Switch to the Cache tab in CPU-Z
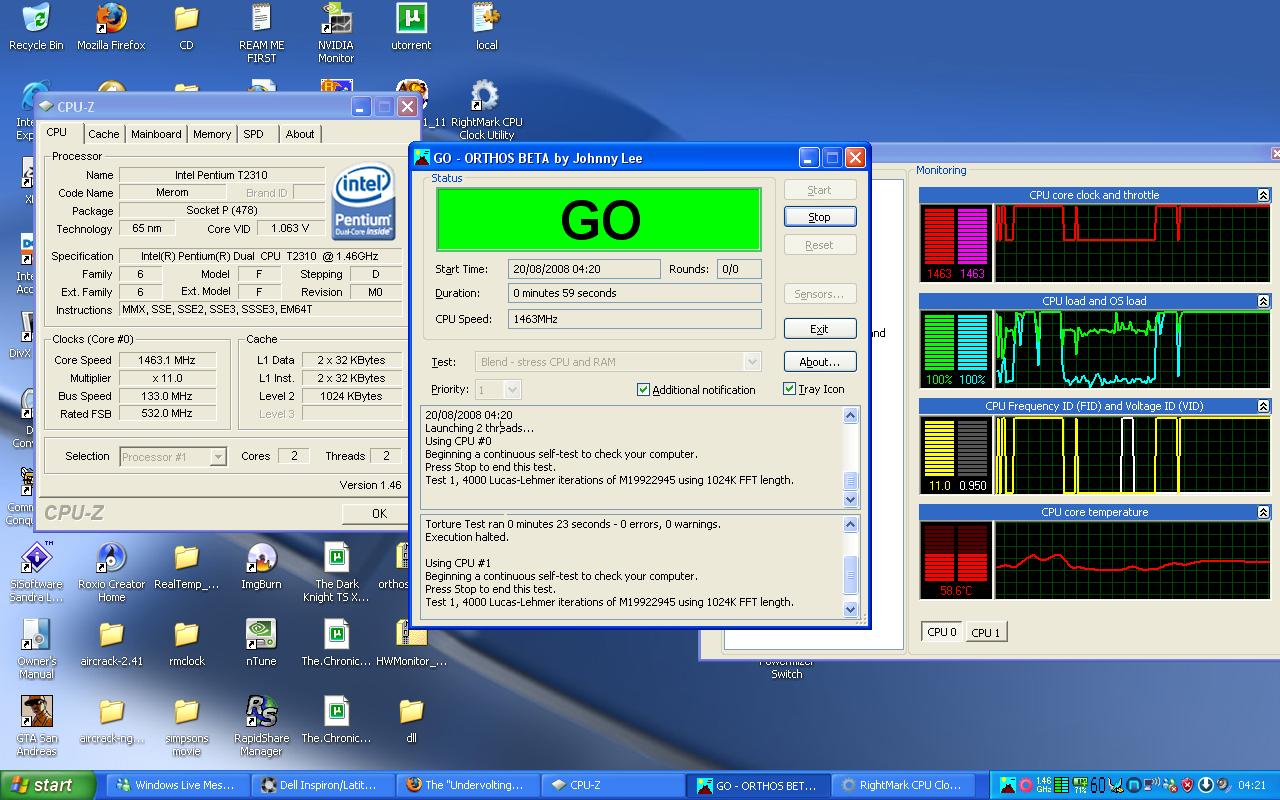The height and width of the screenshot is (800, 1280). [103, 134]
